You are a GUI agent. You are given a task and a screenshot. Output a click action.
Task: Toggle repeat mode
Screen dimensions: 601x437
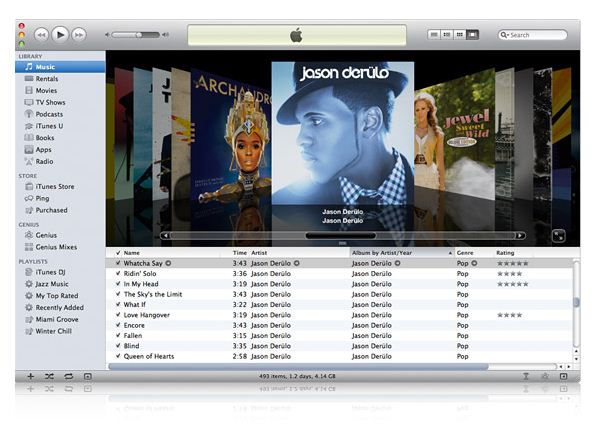pyautogui.click(x=69, y=376)
